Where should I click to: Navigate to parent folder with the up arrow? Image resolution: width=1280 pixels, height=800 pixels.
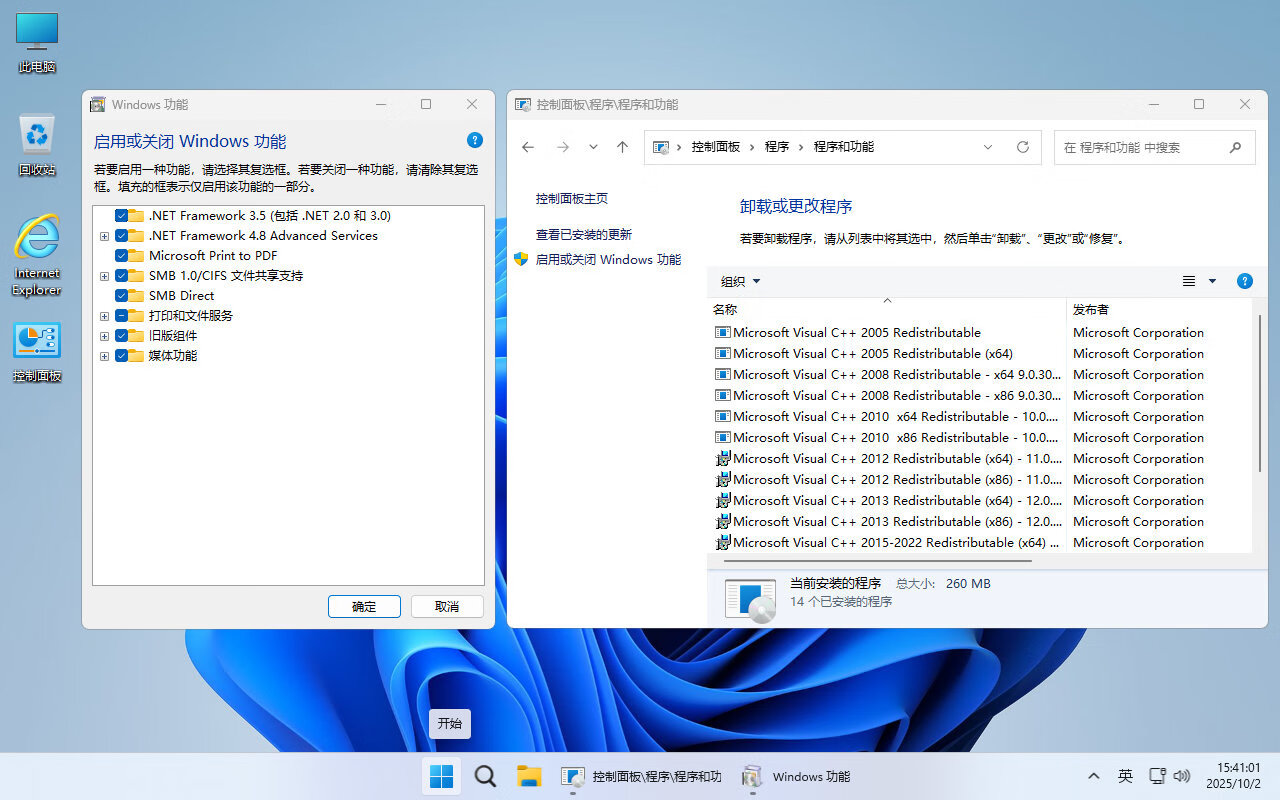(622, 146)
